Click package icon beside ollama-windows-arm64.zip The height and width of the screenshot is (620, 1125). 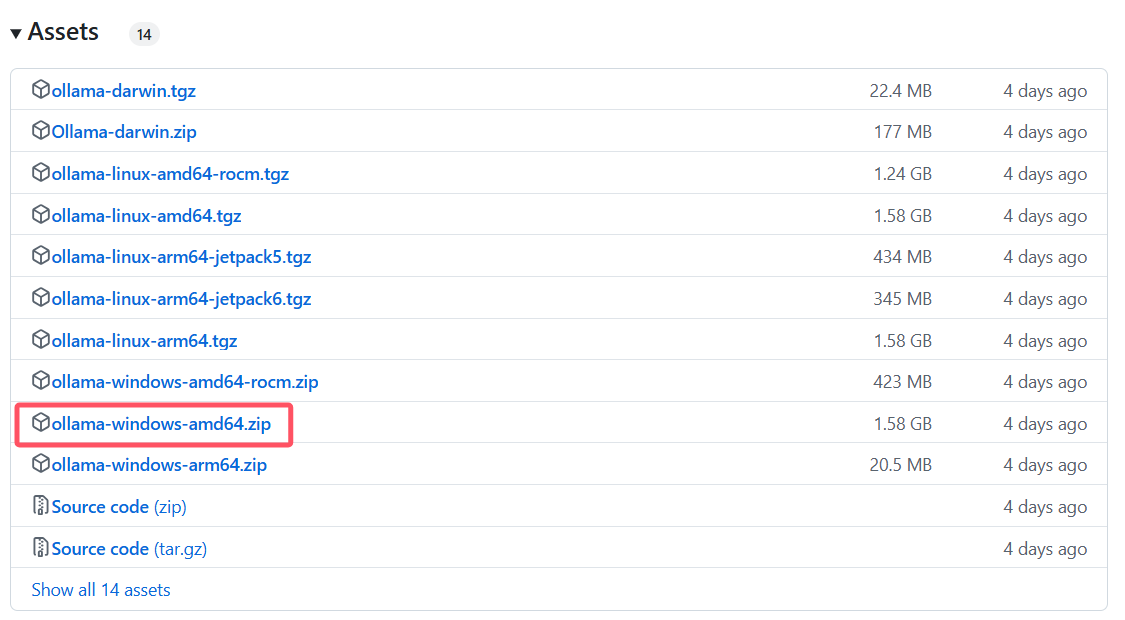[x=41, y=464]
